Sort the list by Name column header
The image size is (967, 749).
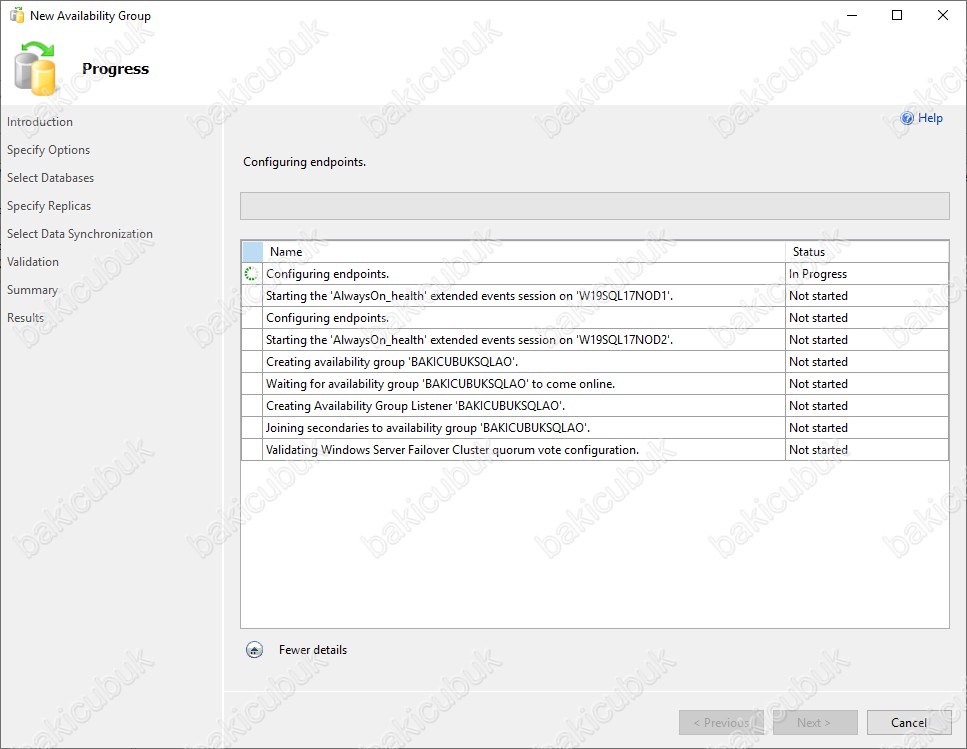point(286,252)
